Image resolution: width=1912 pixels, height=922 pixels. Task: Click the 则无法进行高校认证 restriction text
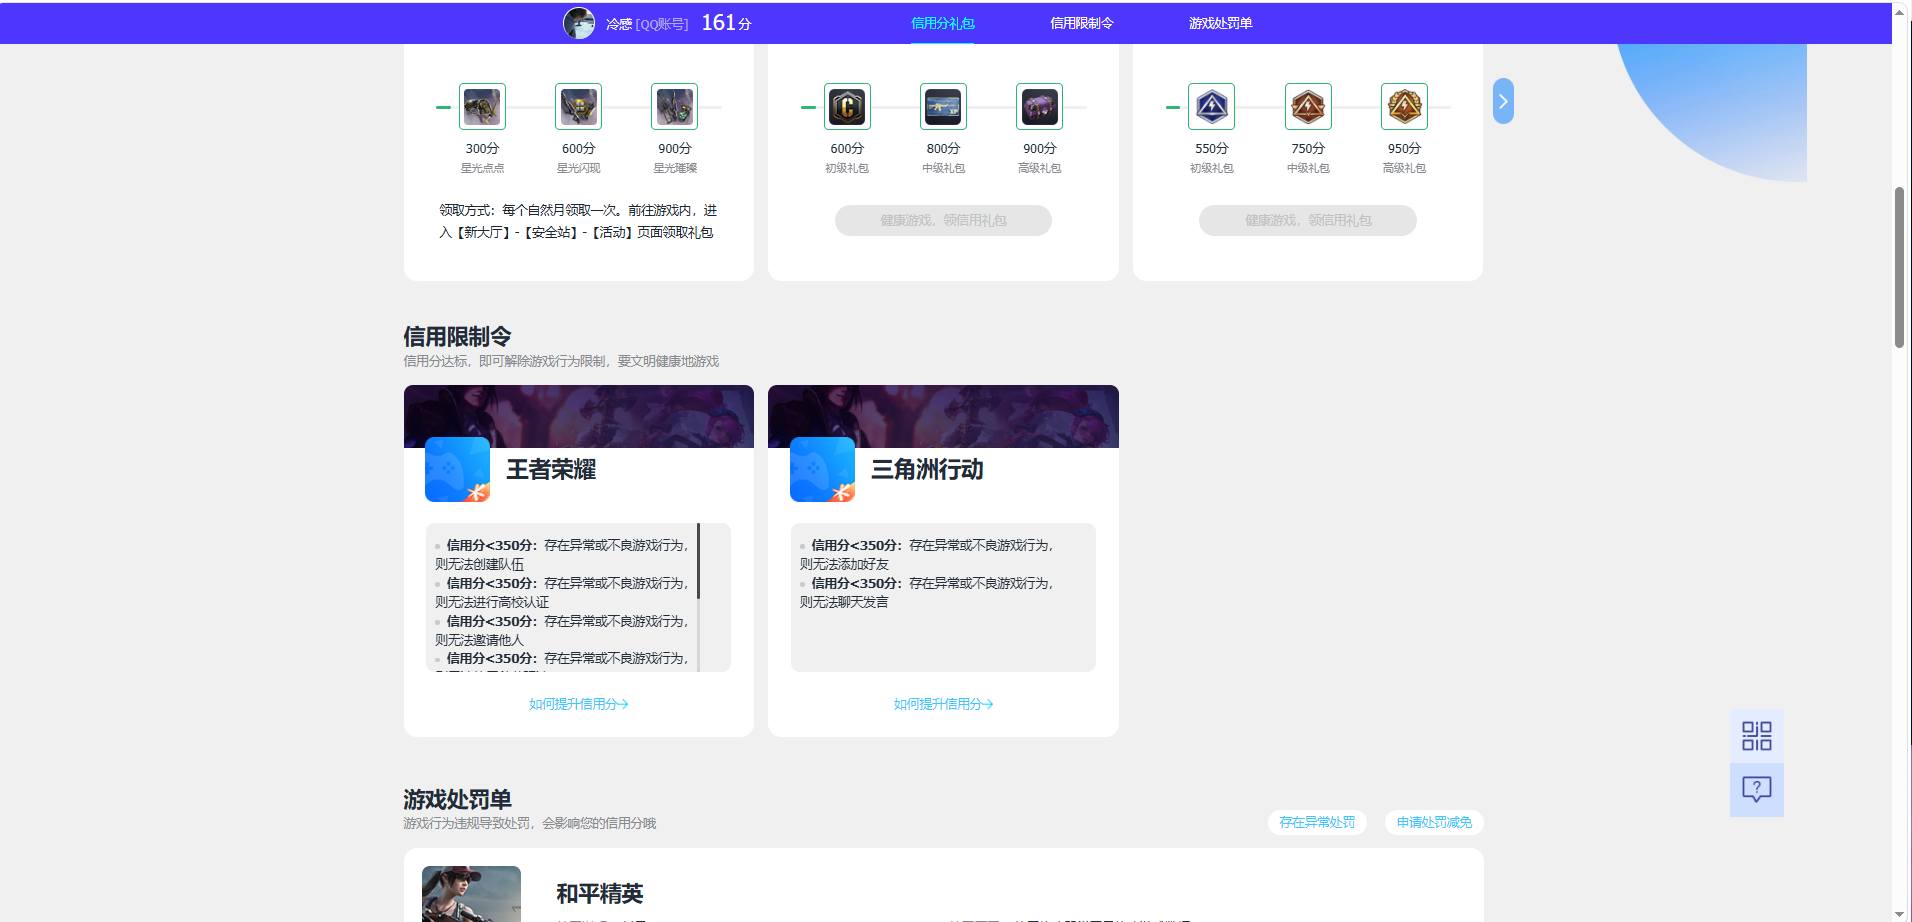coord(492,602)
